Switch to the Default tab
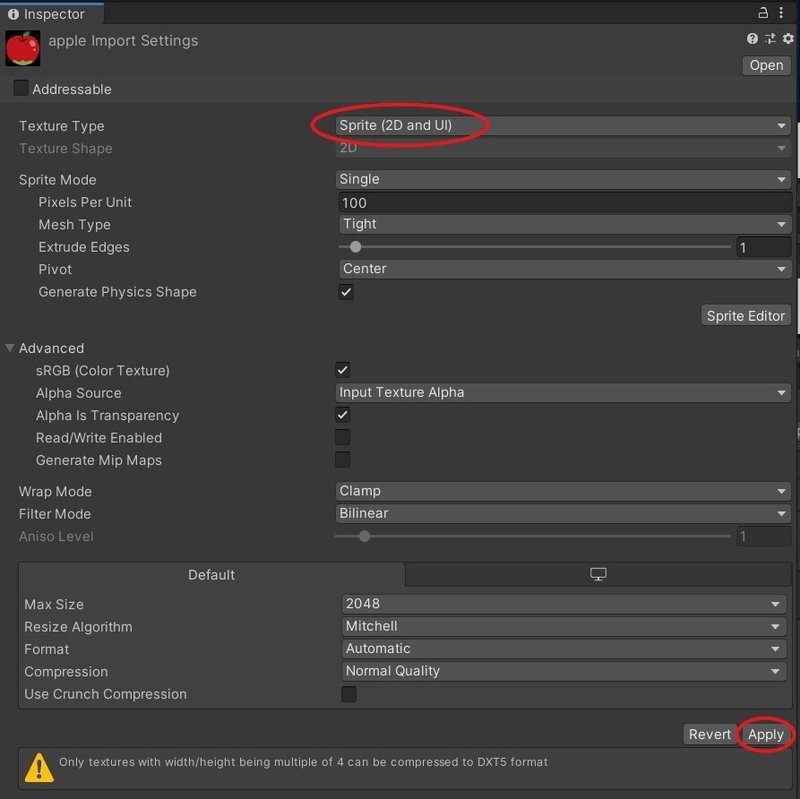 click(211, 574)
